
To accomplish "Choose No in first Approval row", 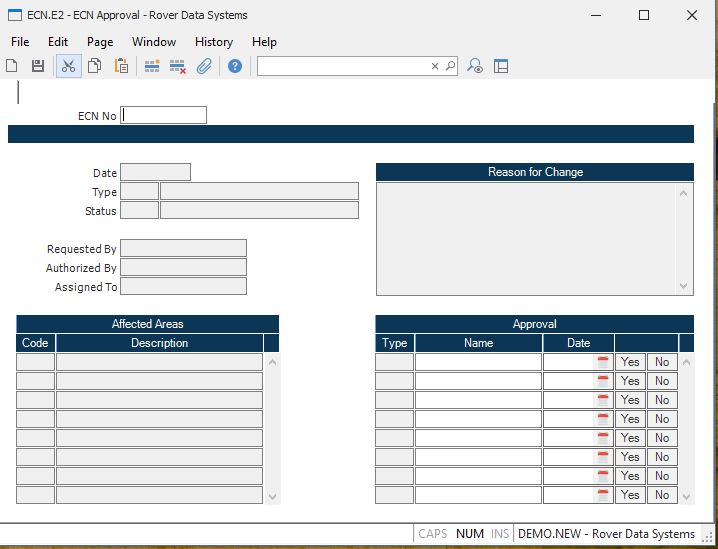I will pos(662,362).
